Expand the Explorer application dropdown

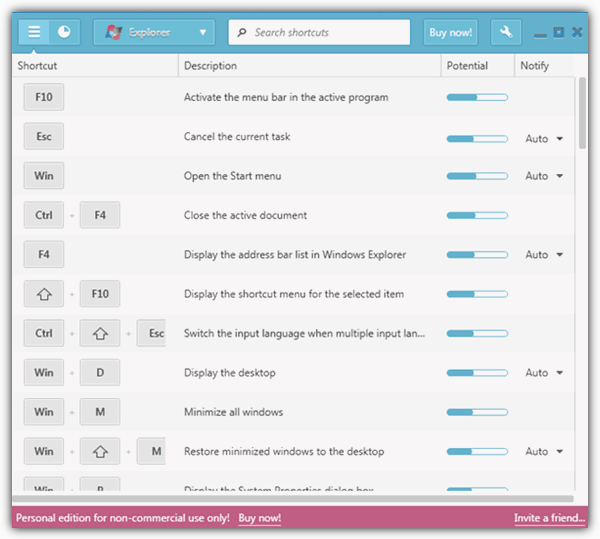tap(204, 32)
